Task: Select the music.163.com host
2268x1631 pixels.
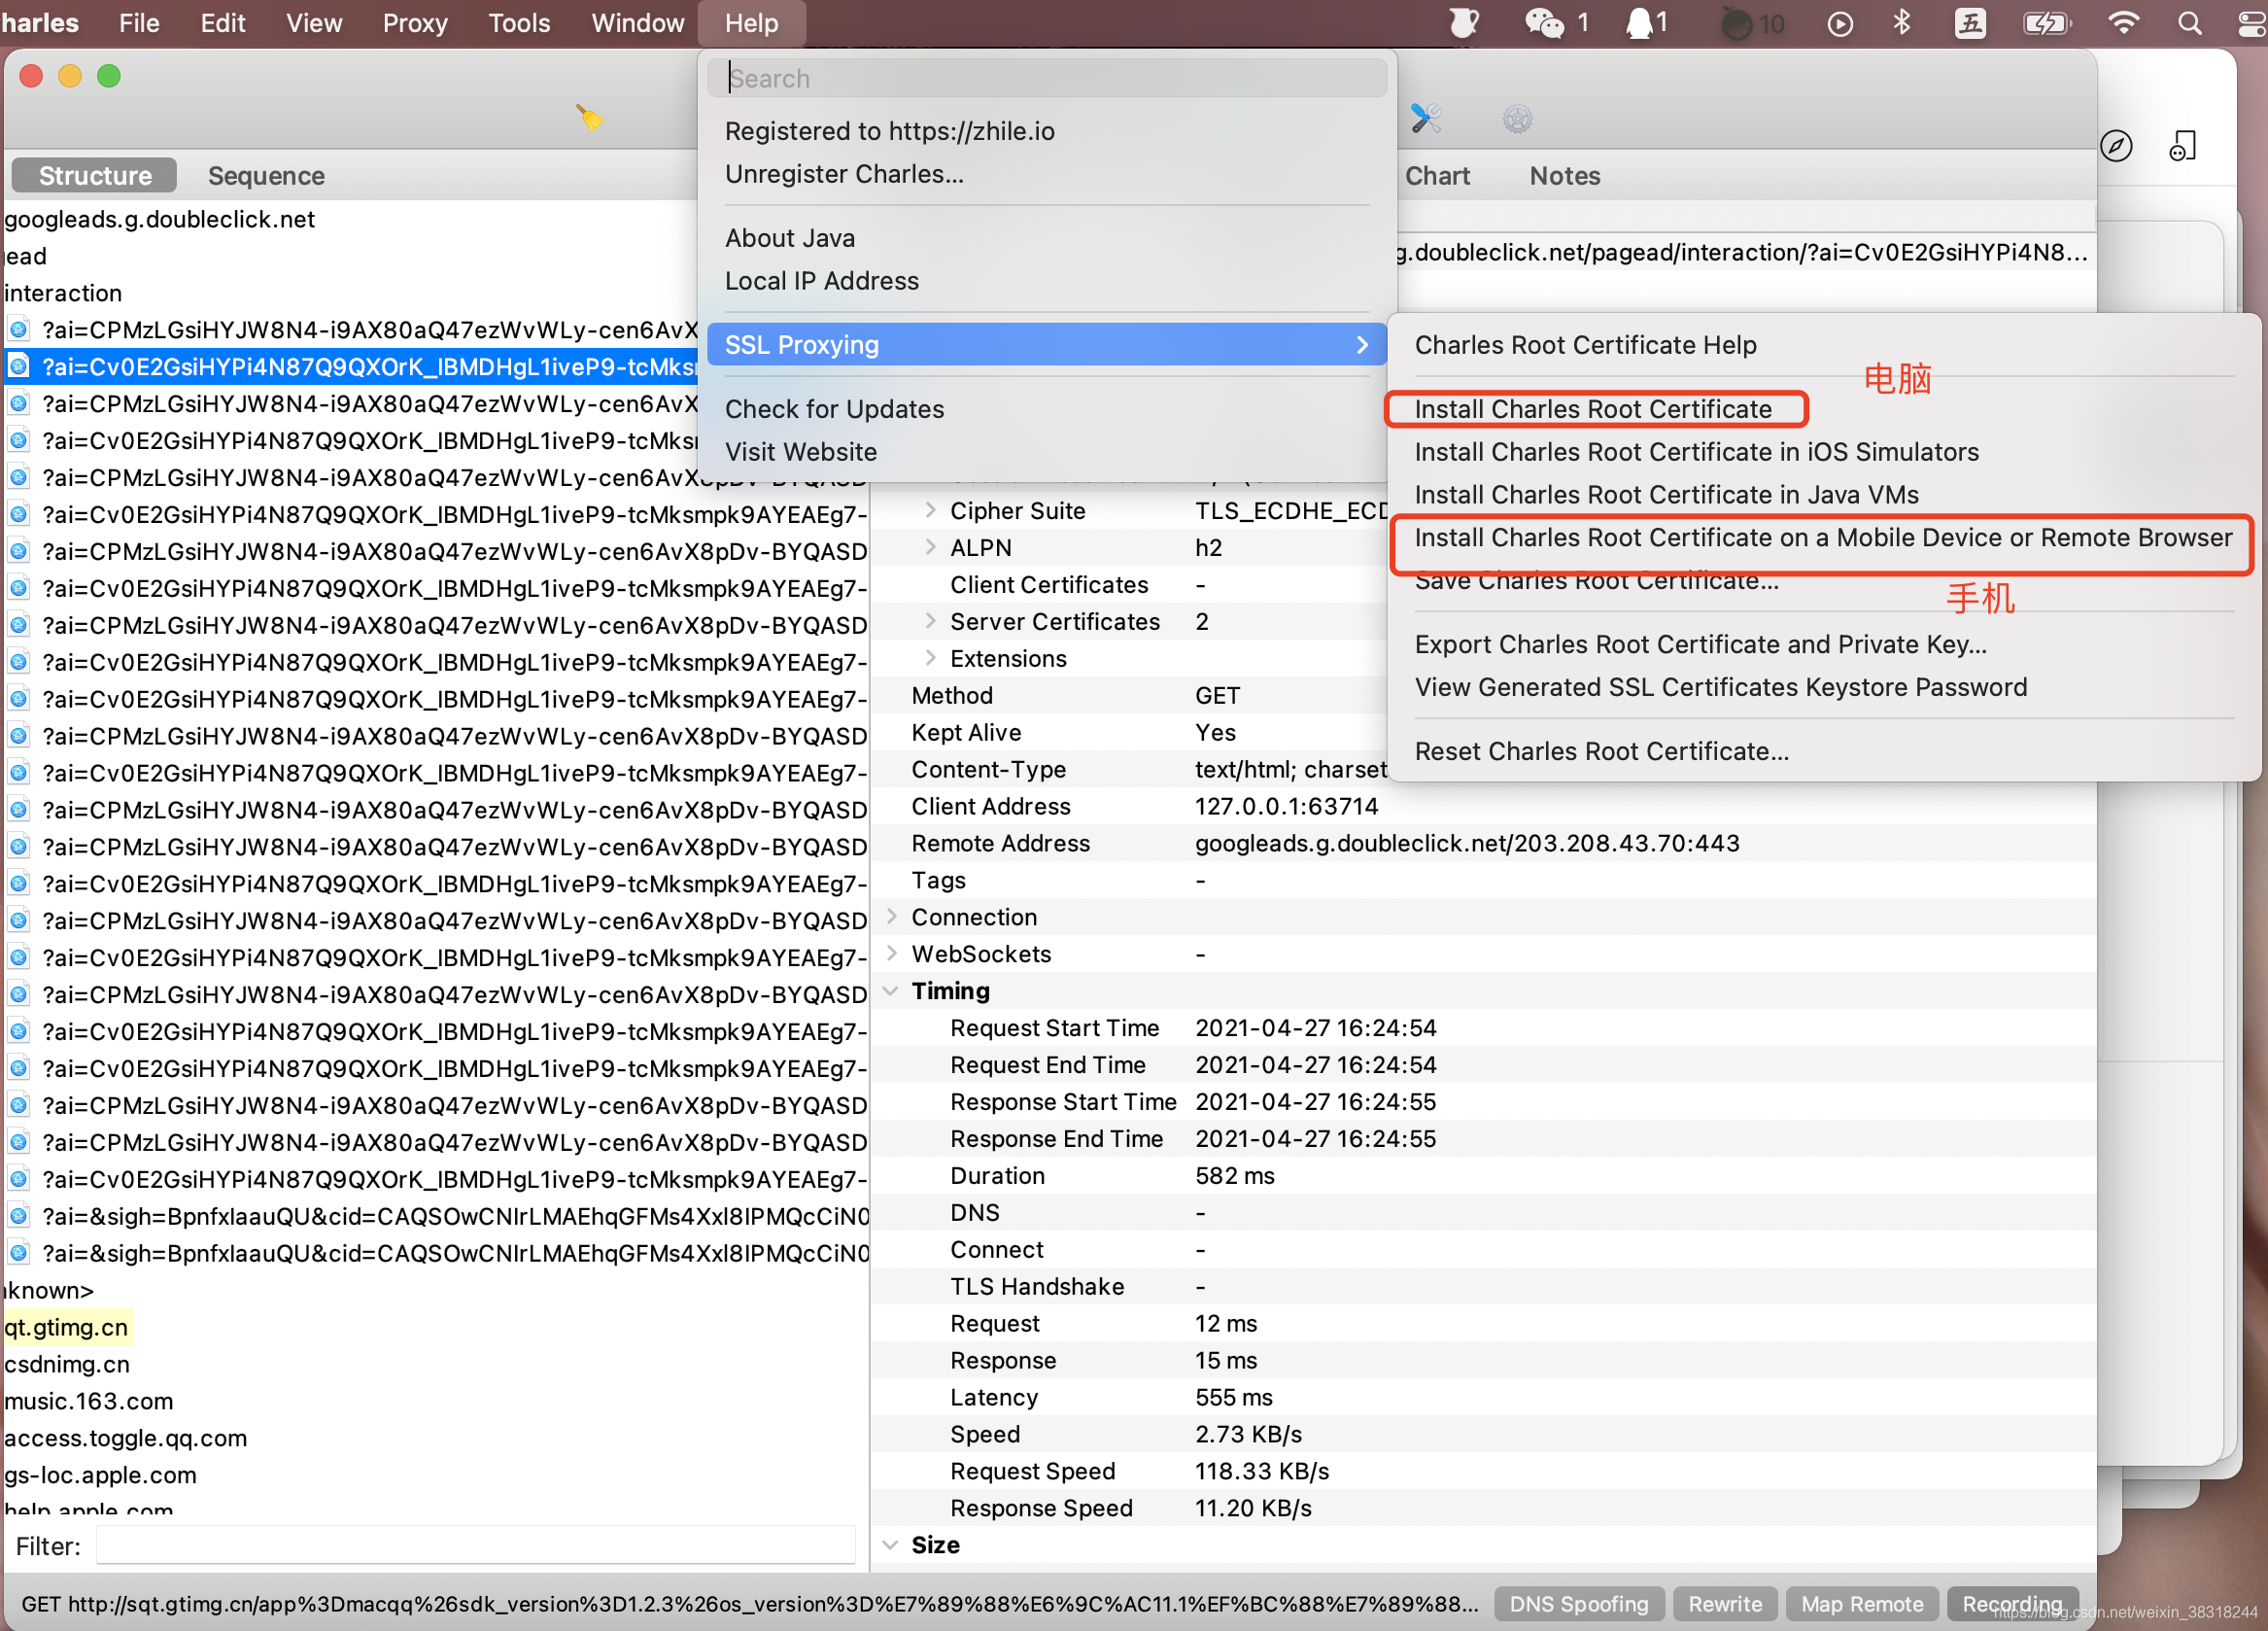Action: click(88, 1401)
